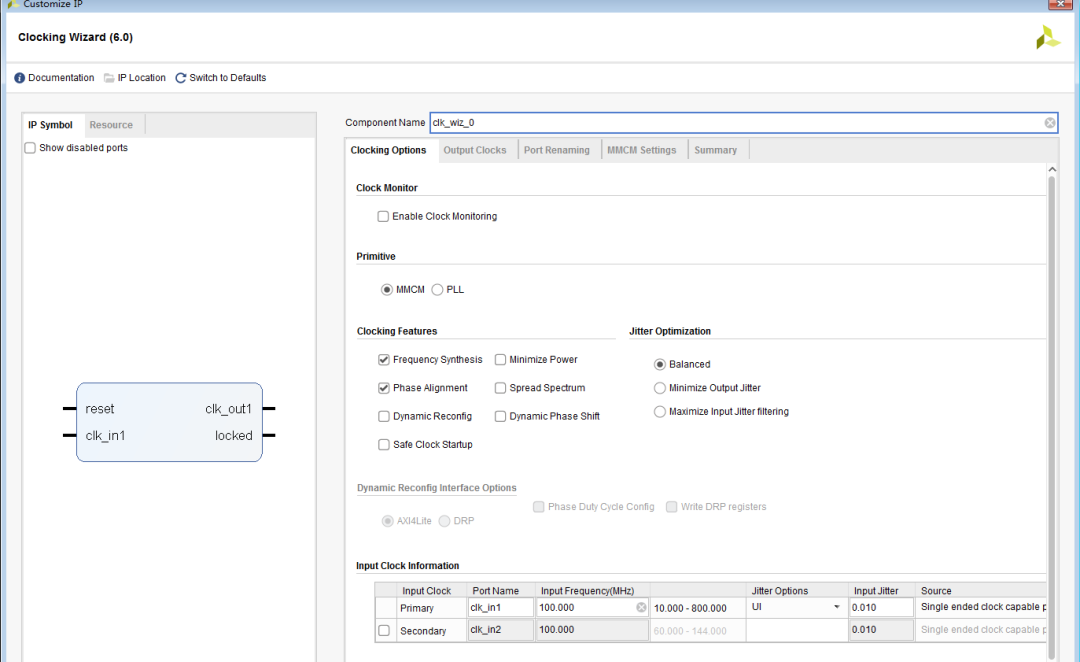Viewport: 1080px width, 662px height.
Task: Click the Input Frequency(MHz) column header
Action: [588, 590]
